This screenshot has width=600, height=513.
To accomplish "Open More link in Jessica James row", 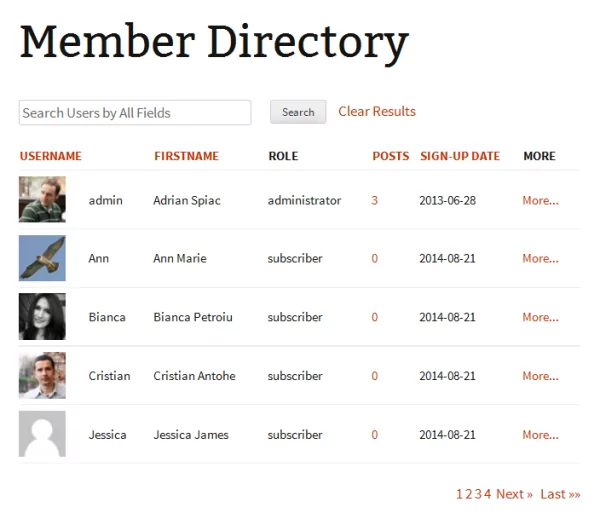I will (540, 435).
